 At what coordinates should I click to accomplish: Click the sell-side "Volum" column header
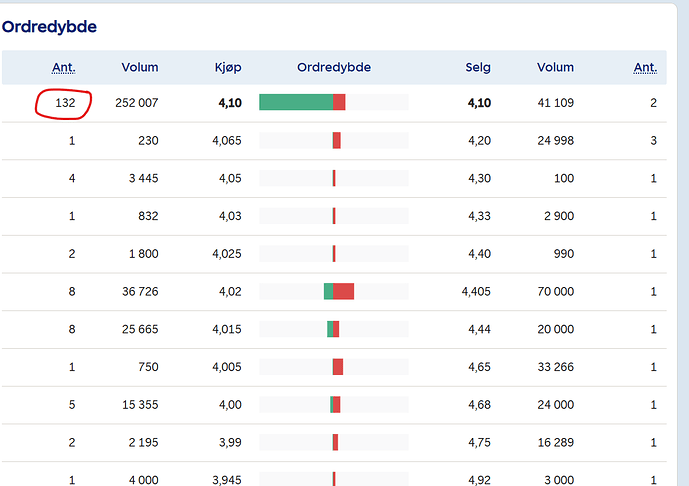point(555,68)
